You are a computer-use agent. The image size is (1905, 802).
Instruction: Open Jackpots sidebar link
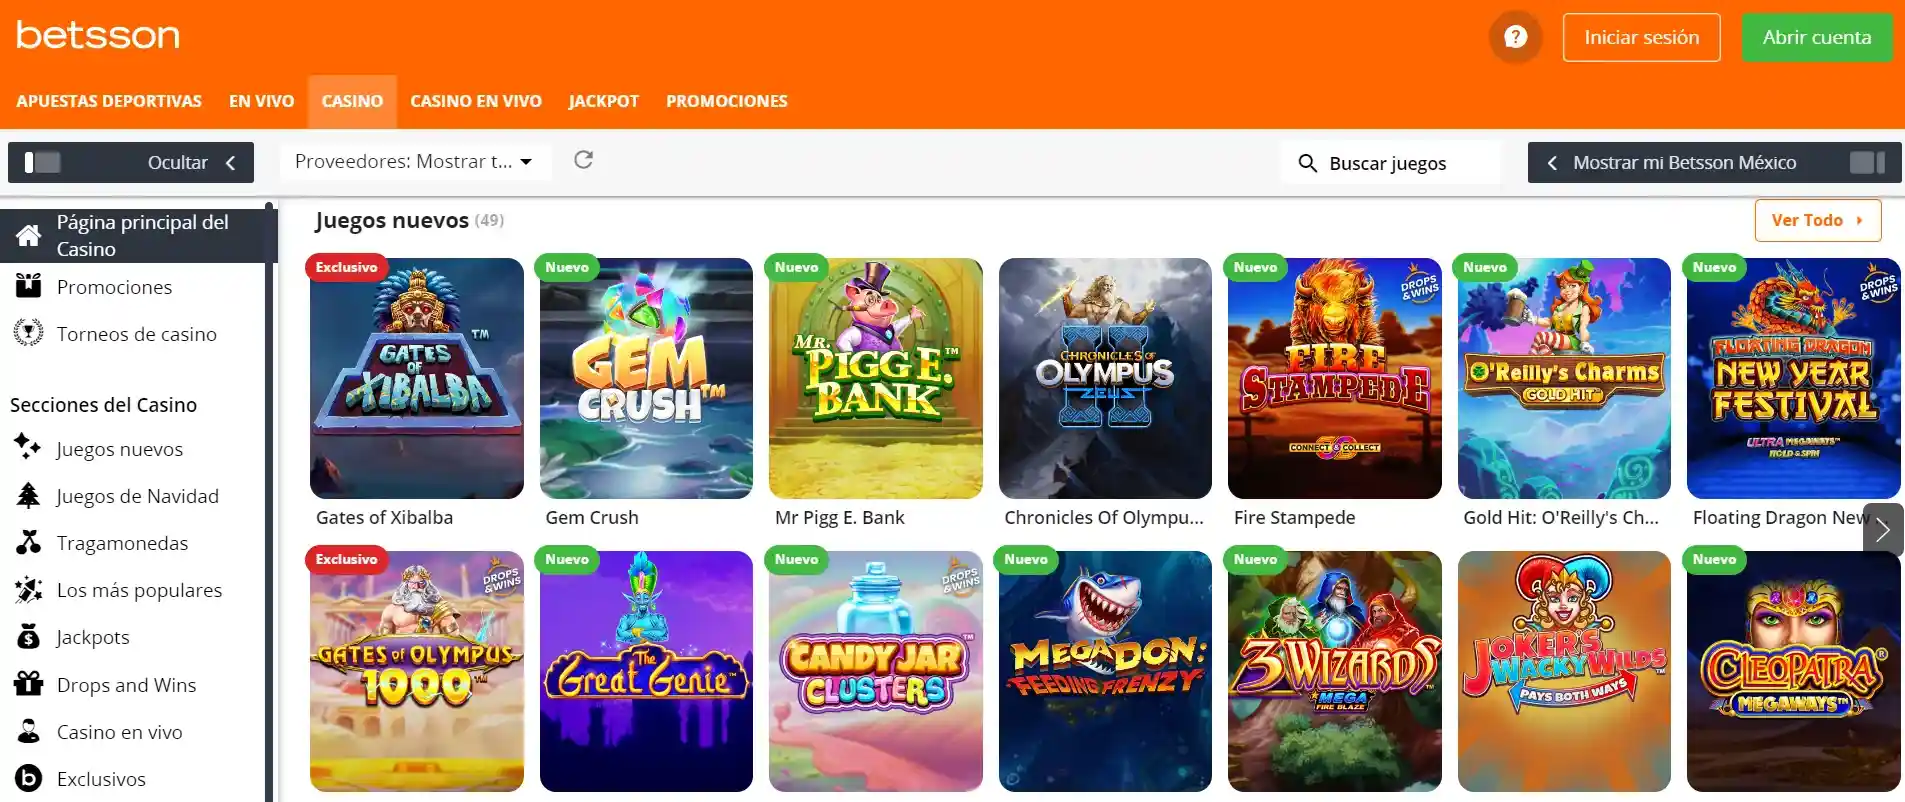(93, 637)
